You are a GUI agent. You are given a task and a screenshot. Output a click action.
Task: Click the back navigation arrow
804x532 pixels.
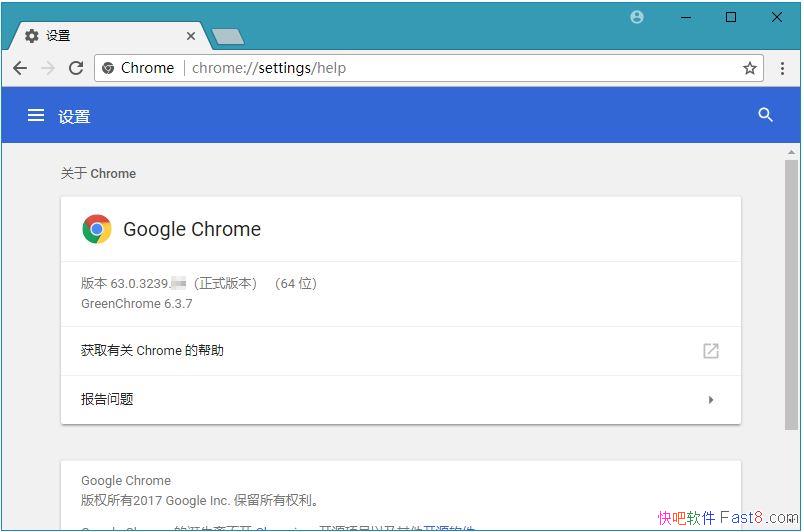20,68
